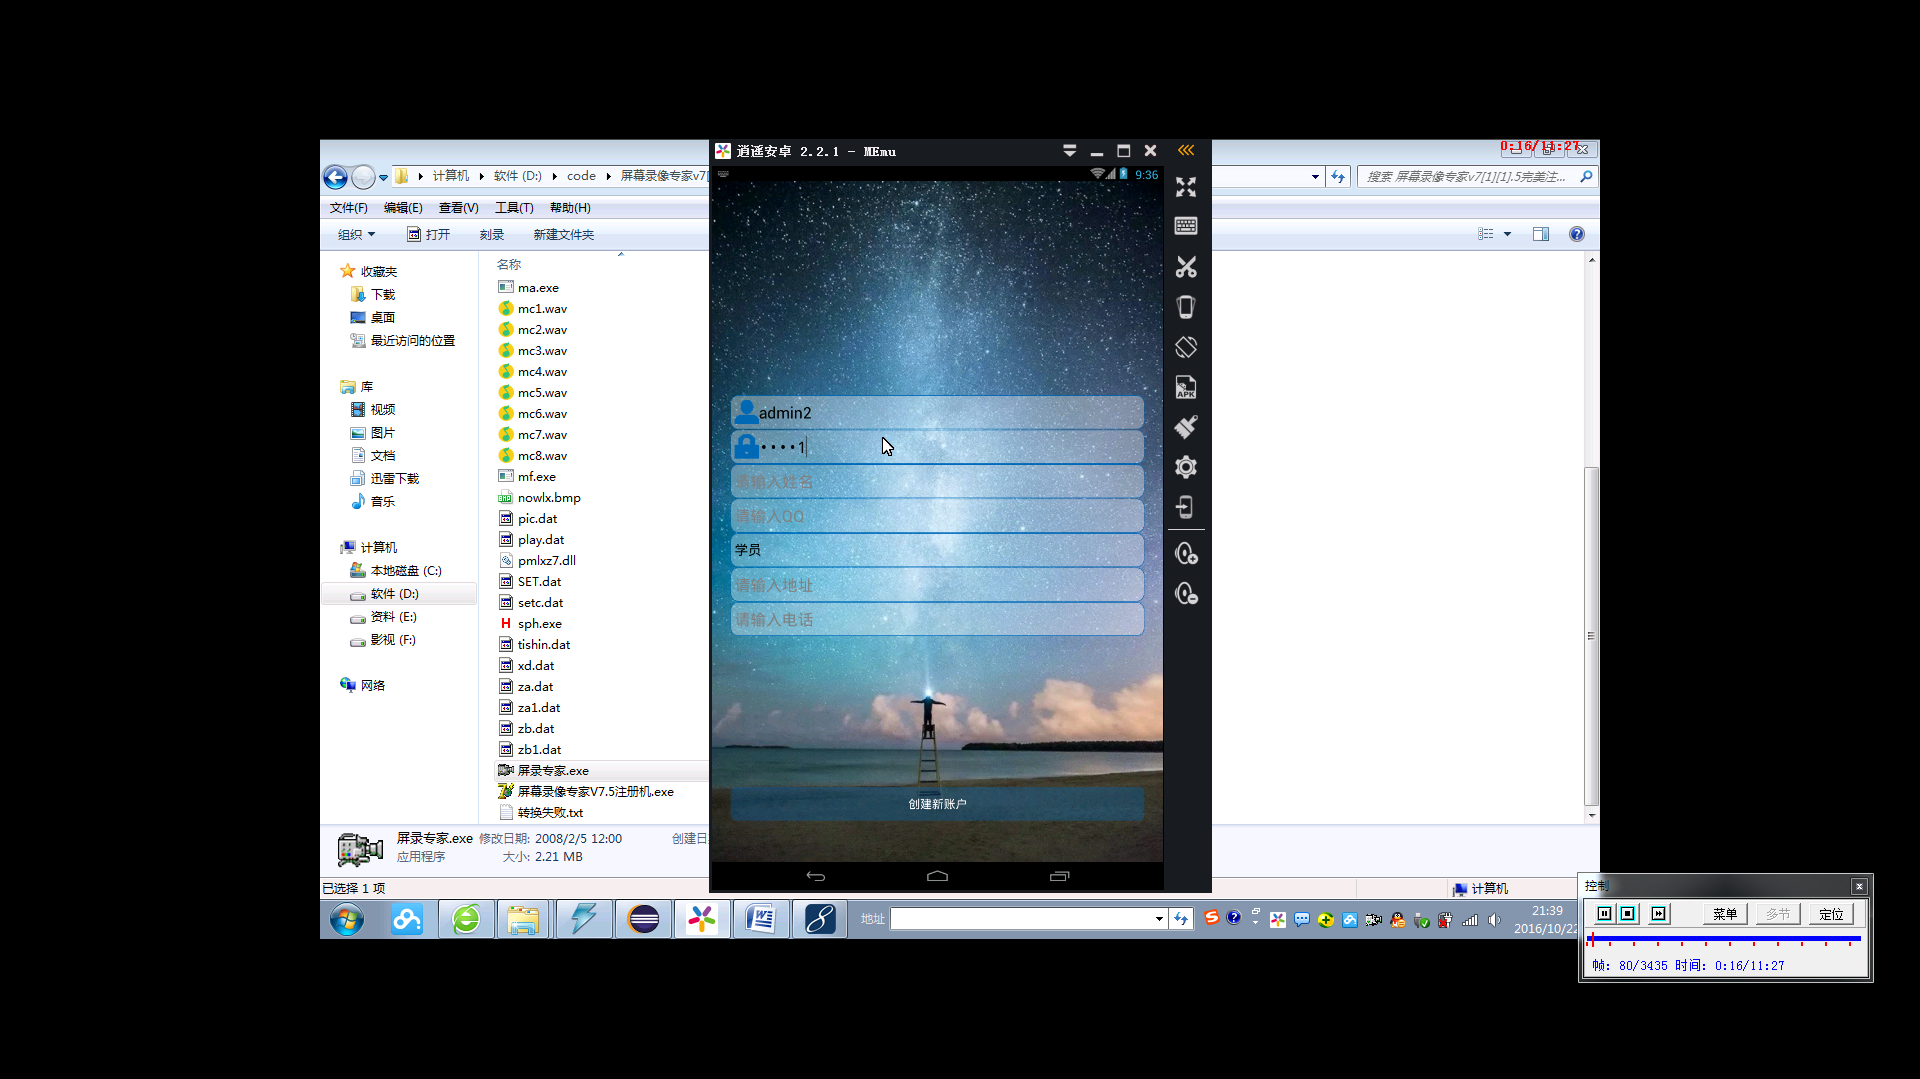Click the scissors screenshot icon in MEmu sidebar

click(1186, 267)
